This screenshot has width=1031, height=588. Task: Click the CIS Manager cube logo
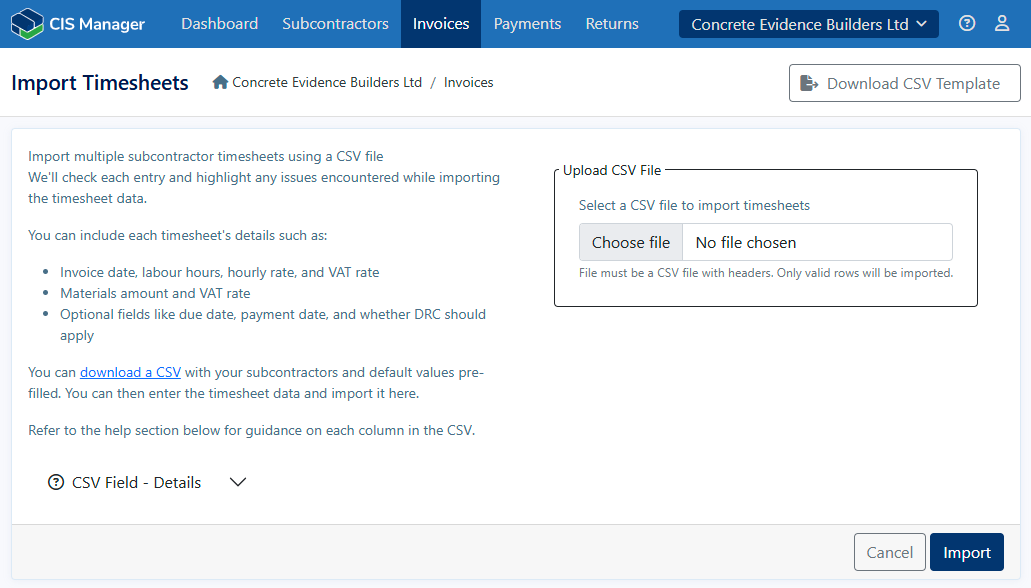pyautogui.click(x=27, y=24)
